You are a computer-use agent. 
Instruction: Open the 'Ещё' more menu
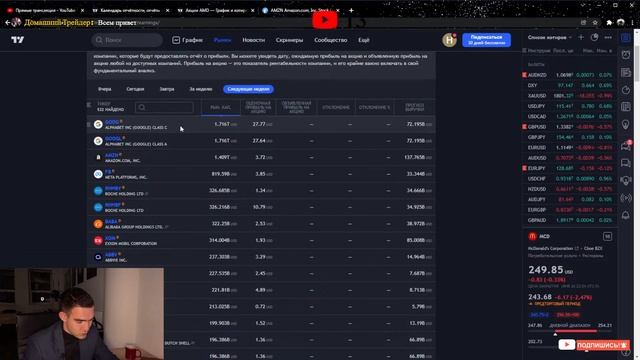[x=364, y=40]
